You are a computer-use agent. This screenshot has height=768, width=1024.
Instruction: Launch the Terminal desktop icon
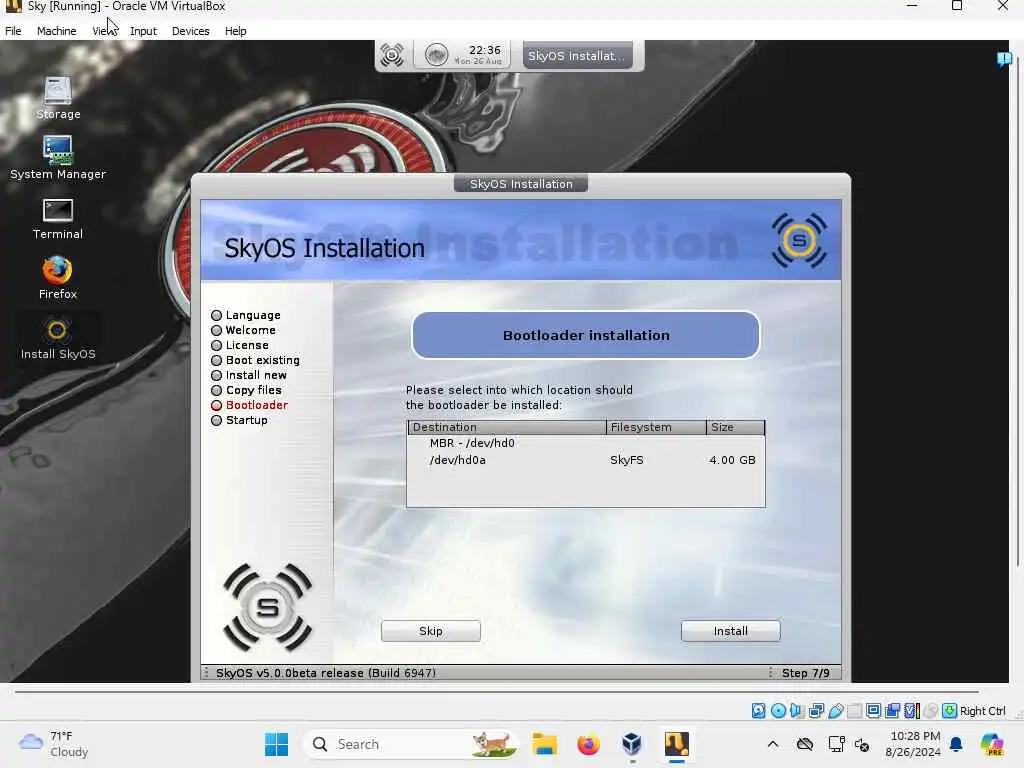[57, 218]
